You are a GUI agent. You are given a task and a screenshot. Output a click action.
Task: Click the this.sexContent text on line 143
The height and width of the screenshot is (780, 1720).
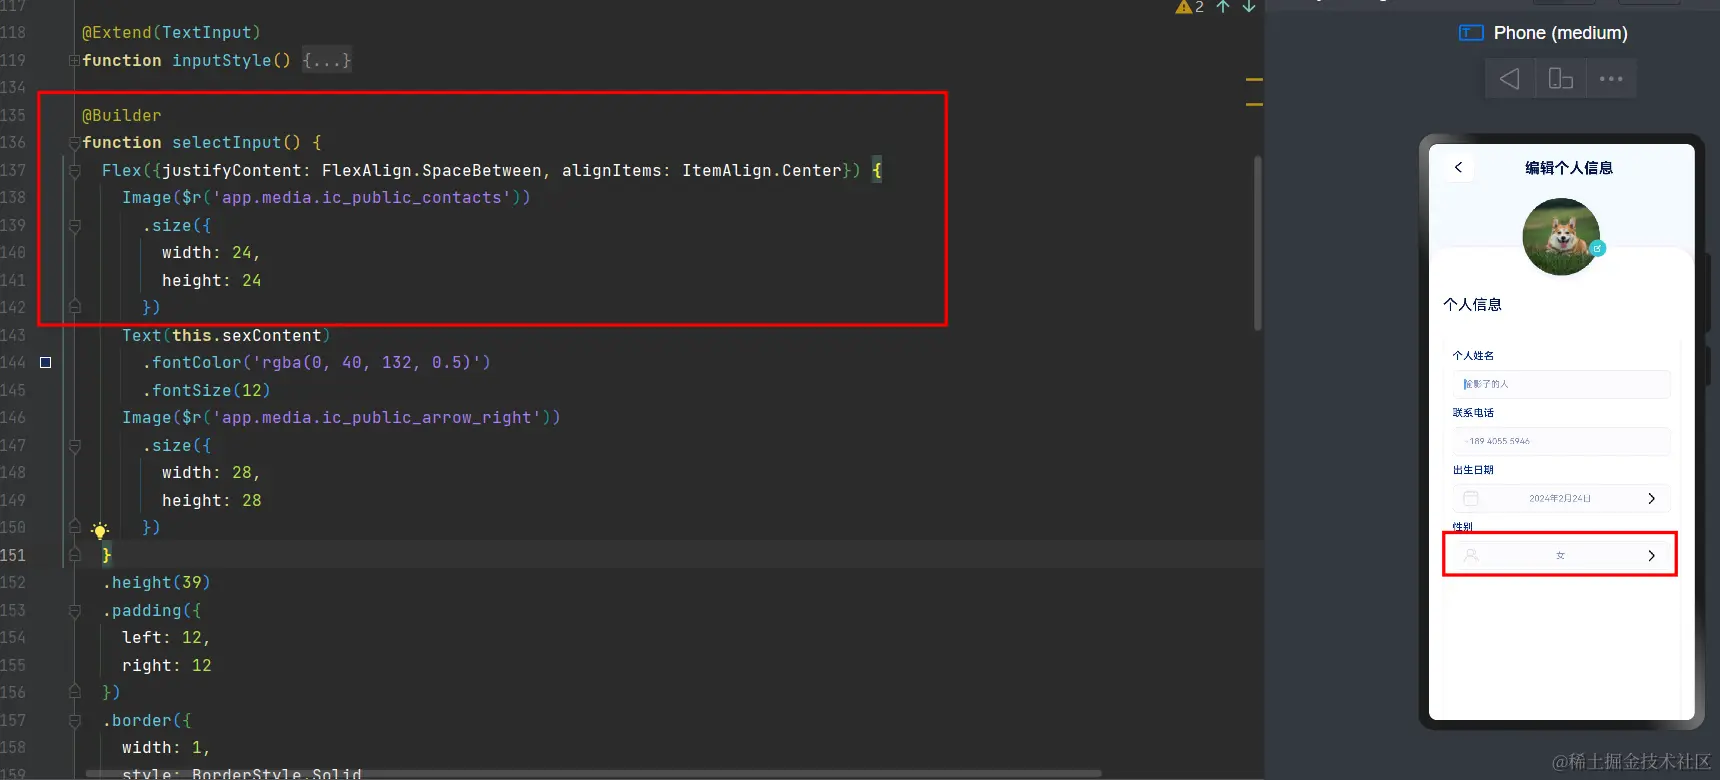coord(246,336)
